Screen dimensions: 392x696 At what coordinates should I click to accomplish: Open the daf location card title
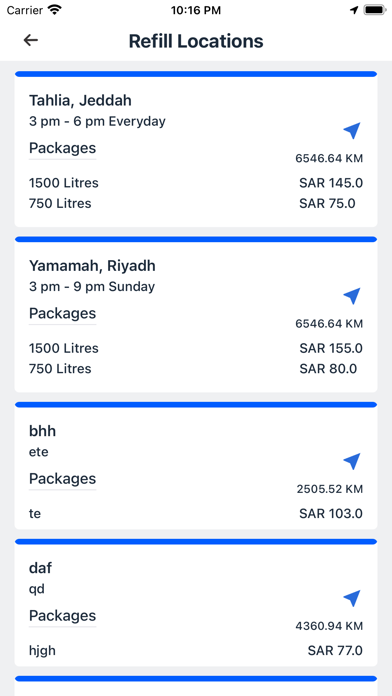(x=40, y=568)
